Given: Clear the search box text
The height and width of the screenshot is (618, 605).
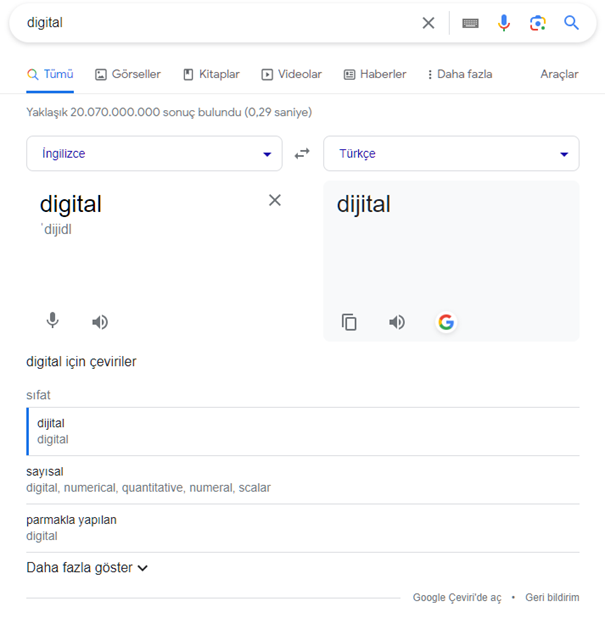Looking at the screenshot, I should (428, 23).
